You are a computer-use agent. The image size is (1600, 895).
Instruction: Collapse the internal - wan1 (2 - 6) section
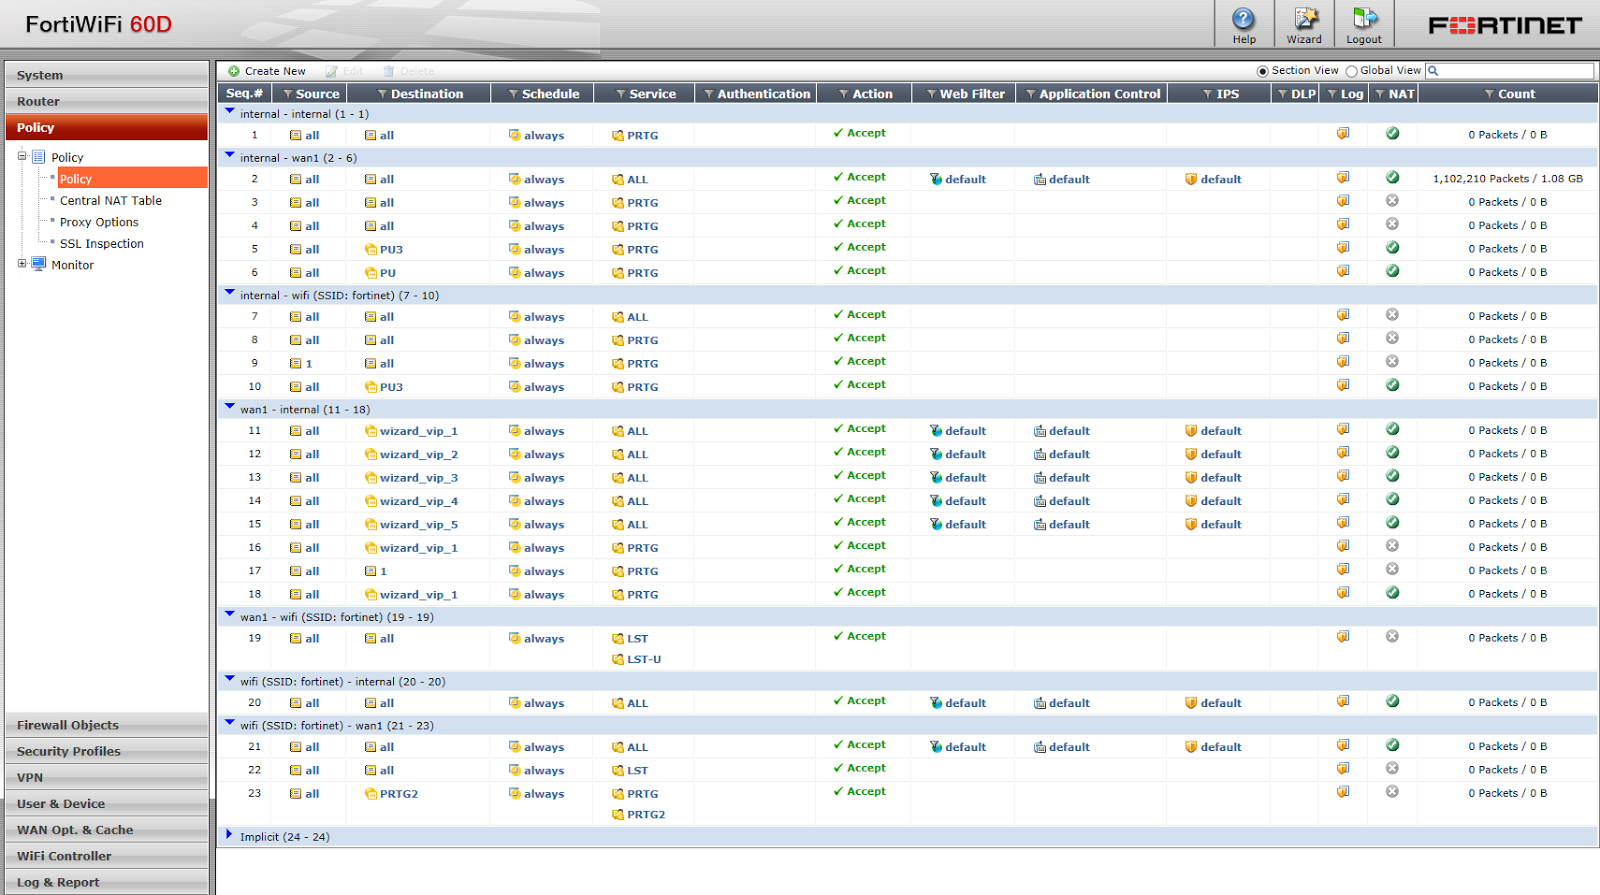230,156
